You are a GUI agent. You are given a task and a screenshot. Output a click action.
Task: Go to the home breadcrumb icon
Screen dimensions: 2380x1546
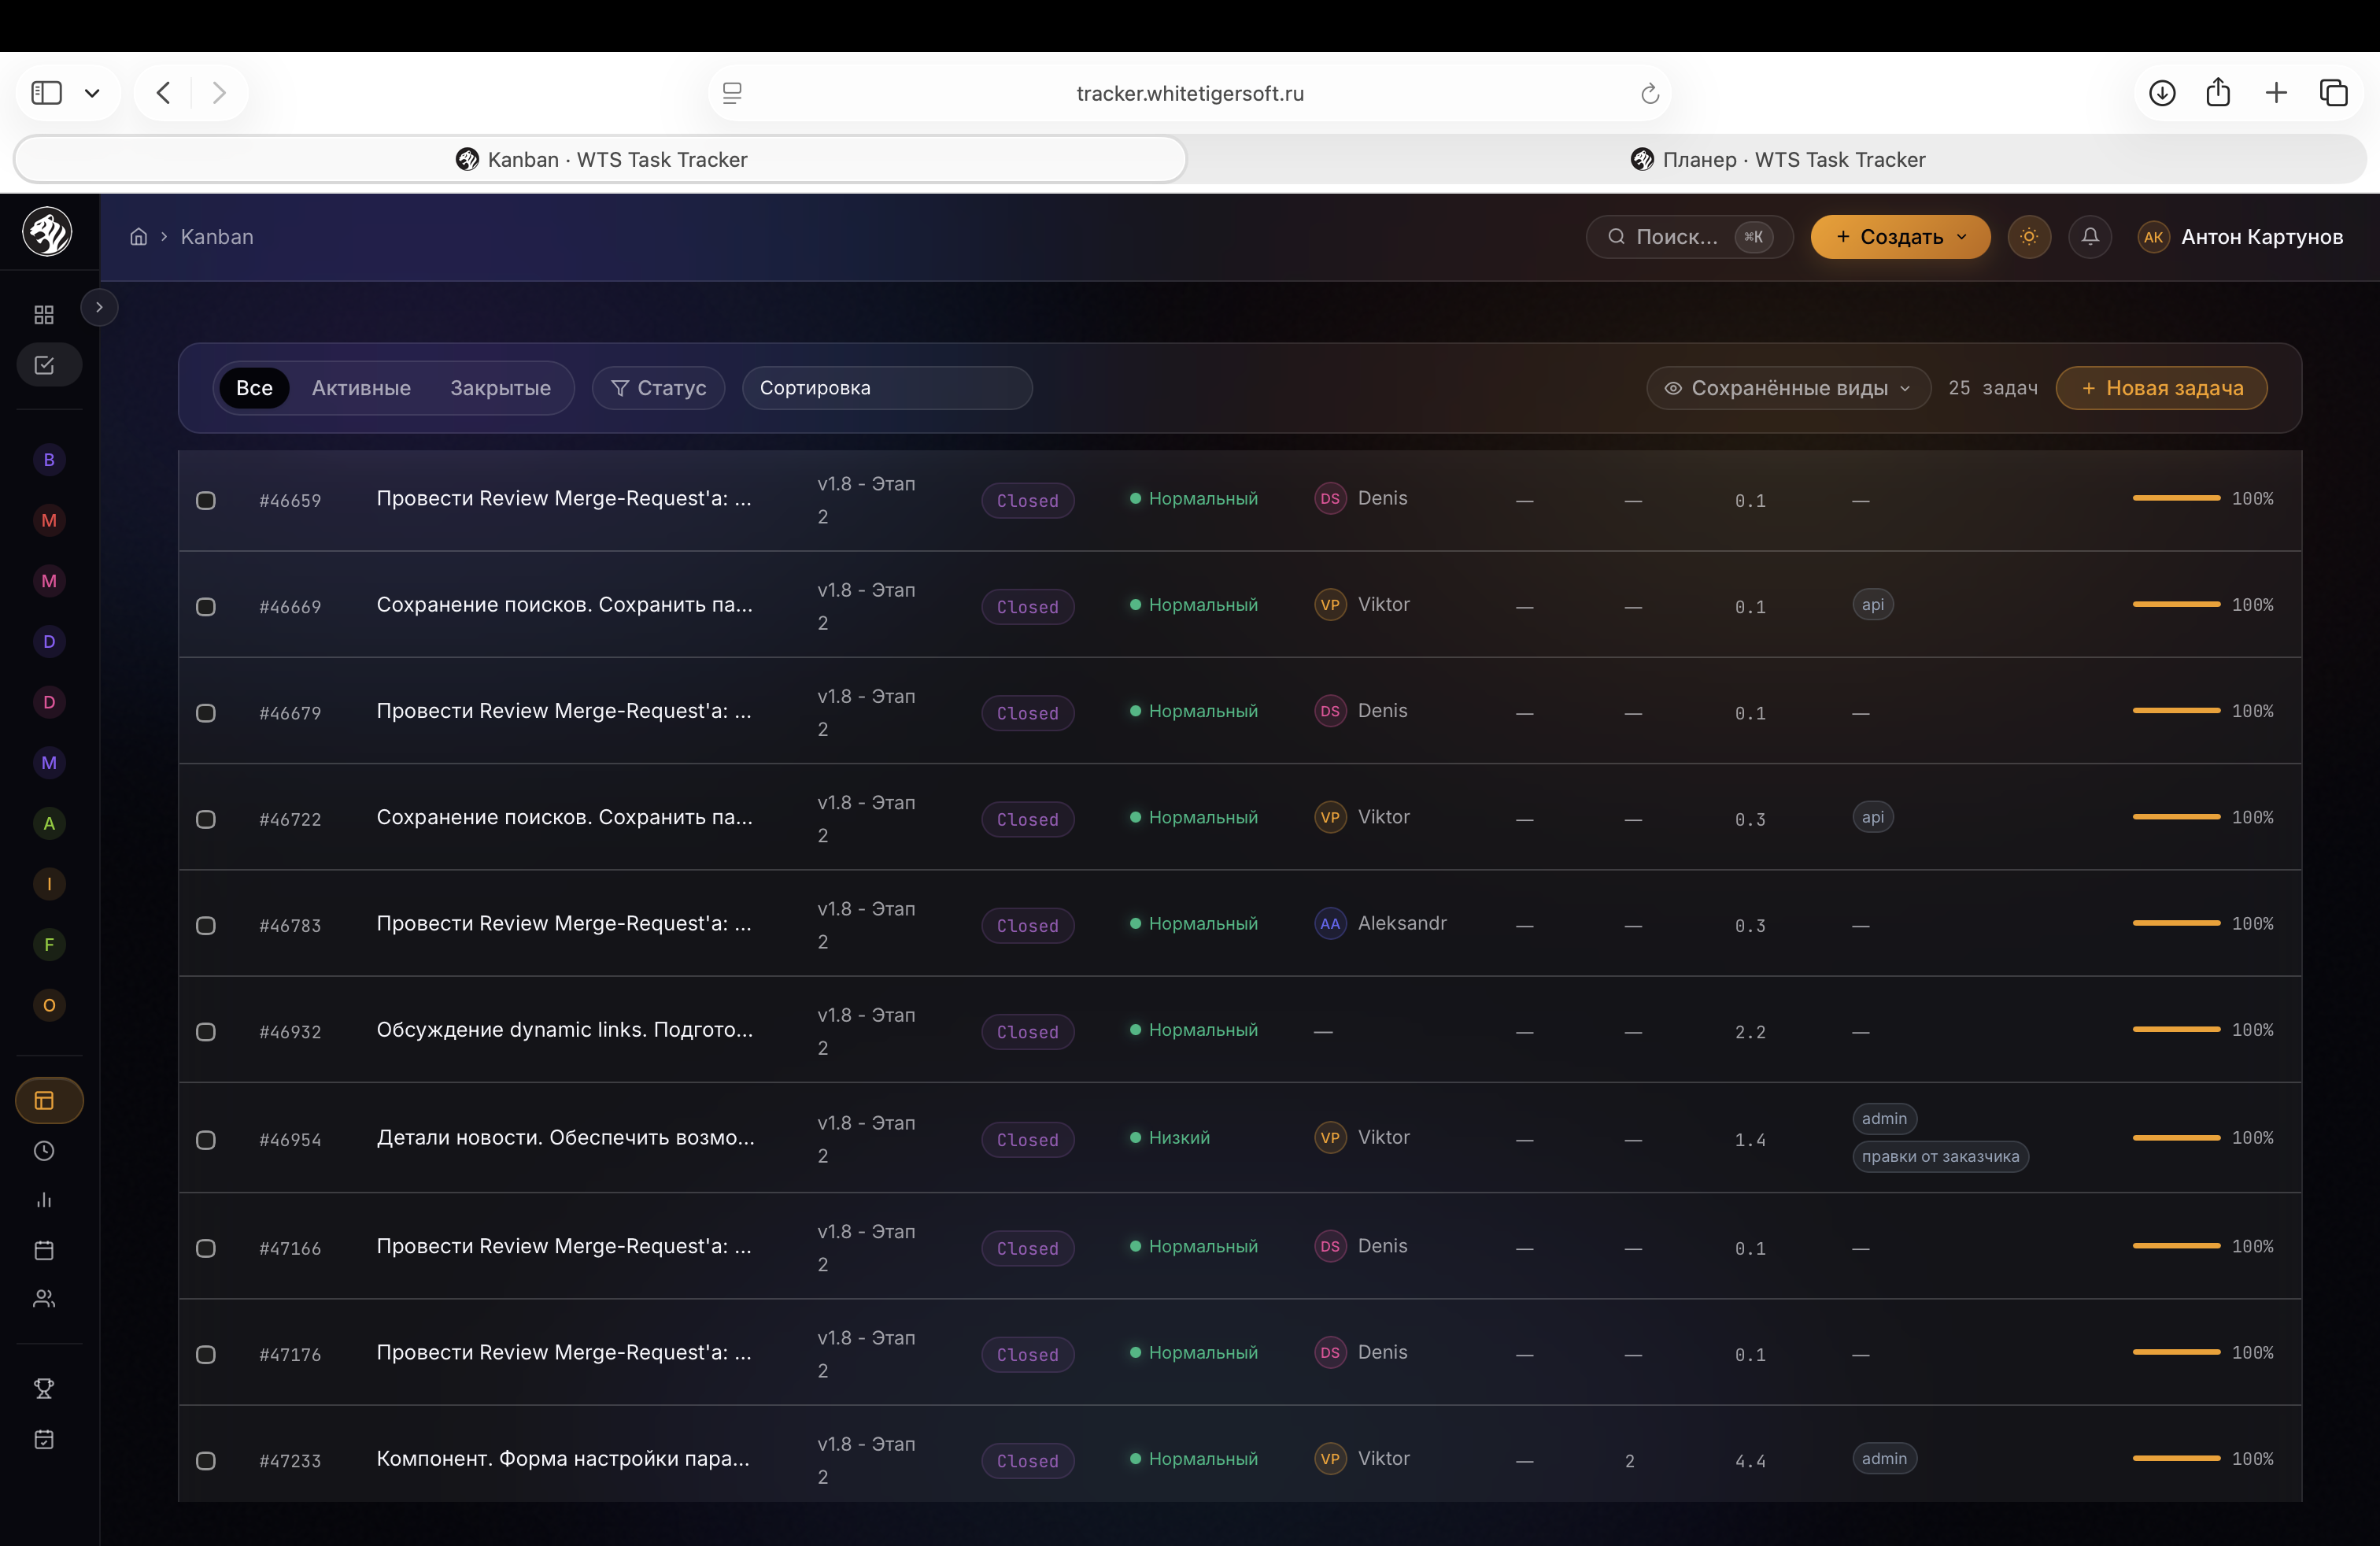click(139, 237)
